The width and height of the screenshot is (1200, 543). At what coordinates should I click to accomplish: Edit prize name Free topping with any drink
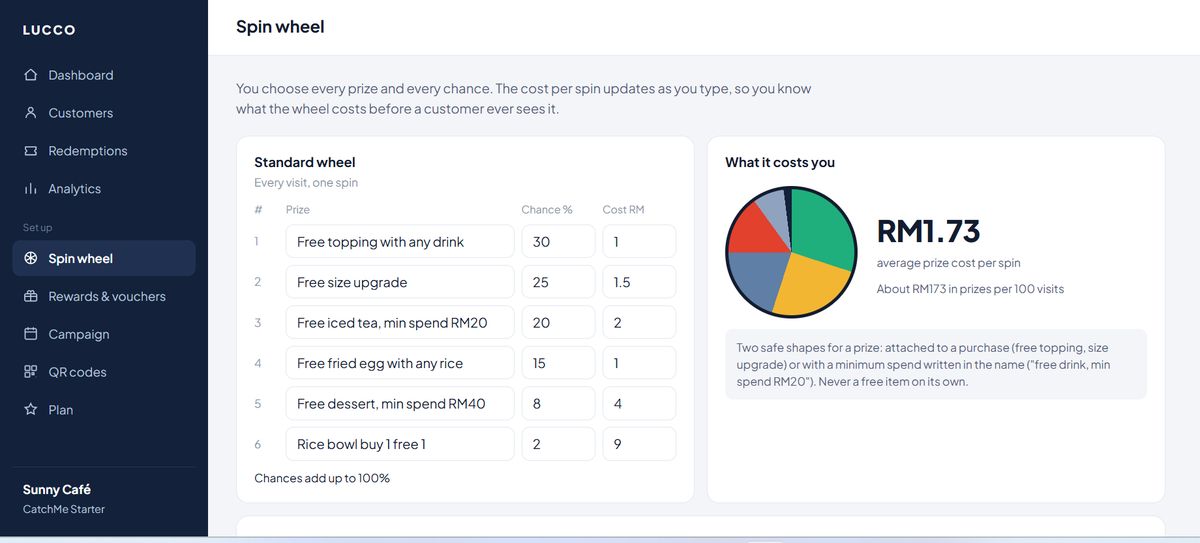click(x=400, y=242)
